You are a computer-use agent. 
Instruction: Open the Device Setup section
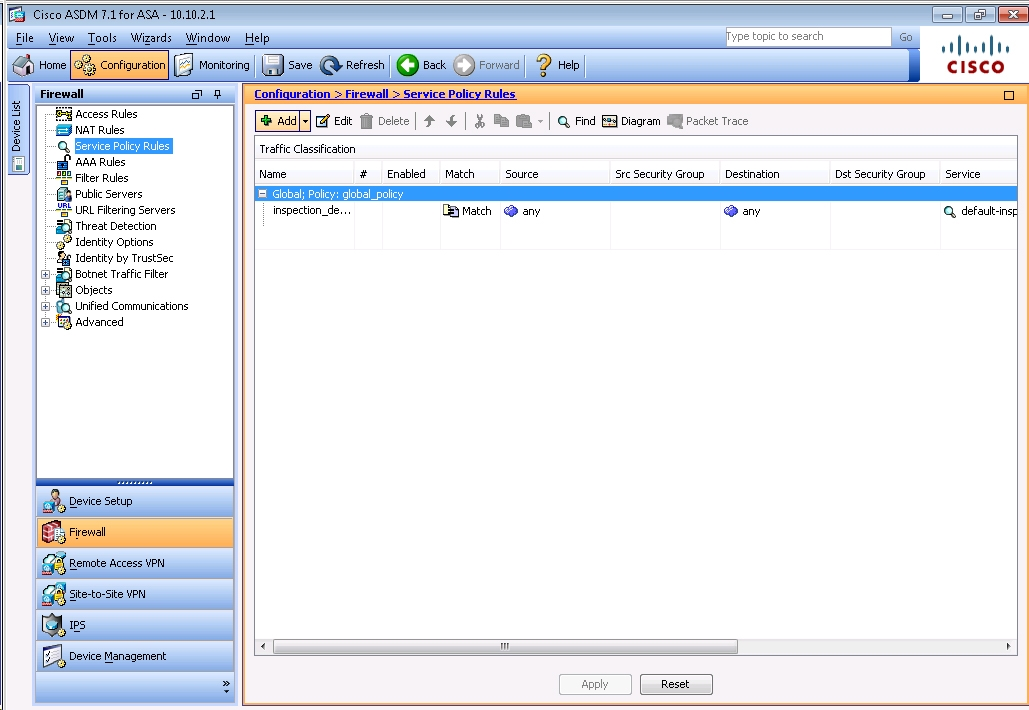tap(135, 501)
